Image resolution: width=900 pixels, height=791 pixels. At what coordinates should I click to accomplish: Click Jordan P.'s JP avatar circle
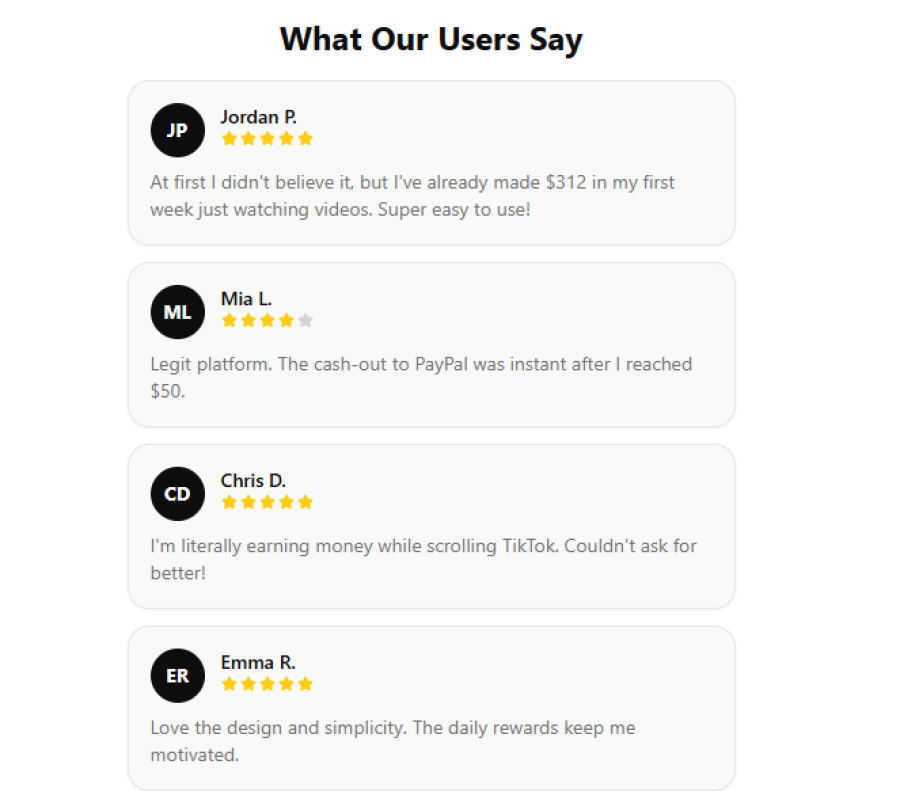[x=177, y=130]
